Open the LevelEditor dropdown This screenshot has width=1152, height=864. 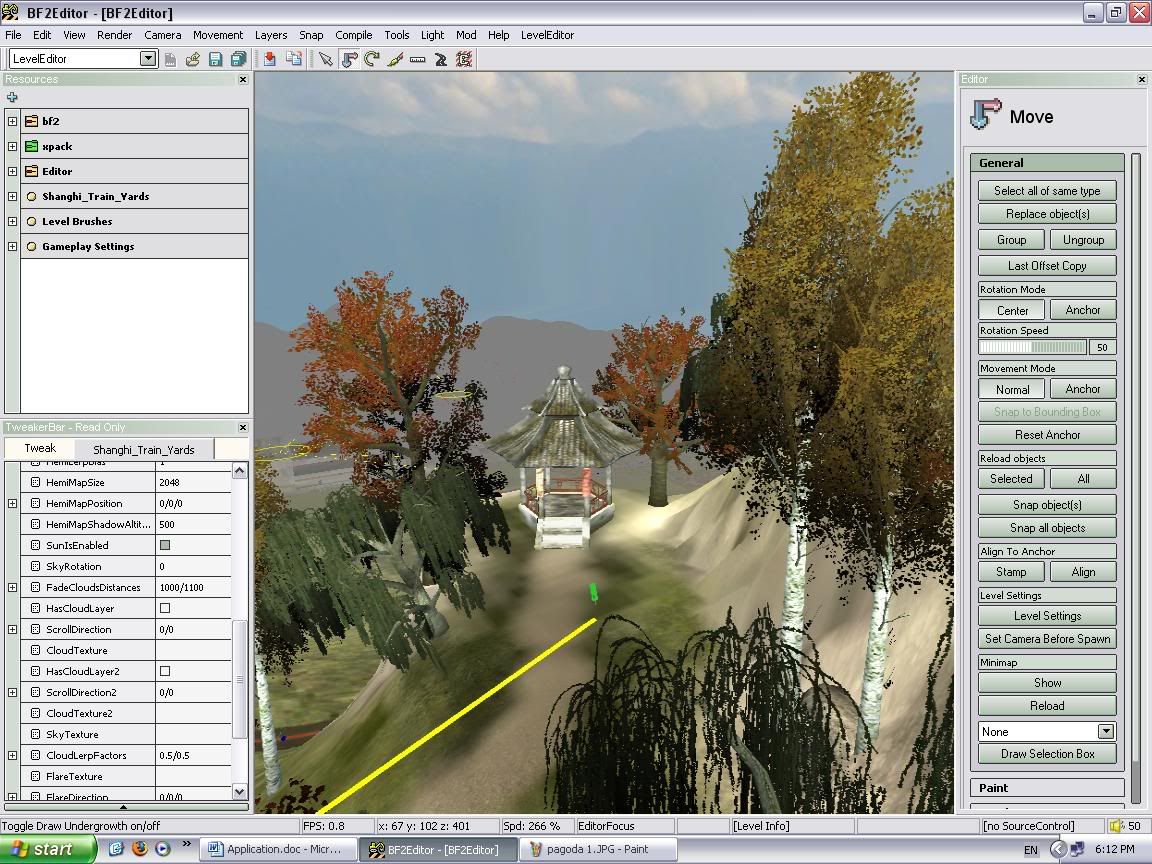[x=148, y=59]
